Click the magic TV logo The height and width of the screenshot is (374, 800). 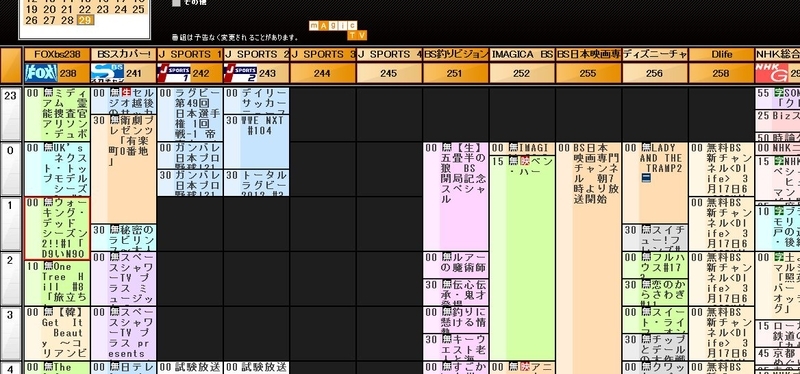click(338, 31)
